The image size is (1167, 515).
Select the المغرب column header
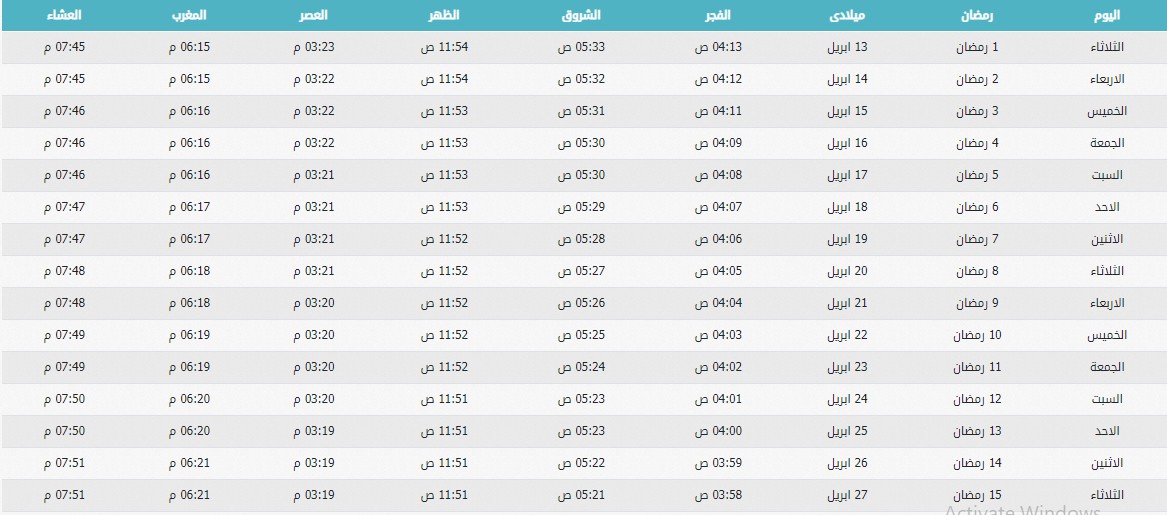(188, 15)
